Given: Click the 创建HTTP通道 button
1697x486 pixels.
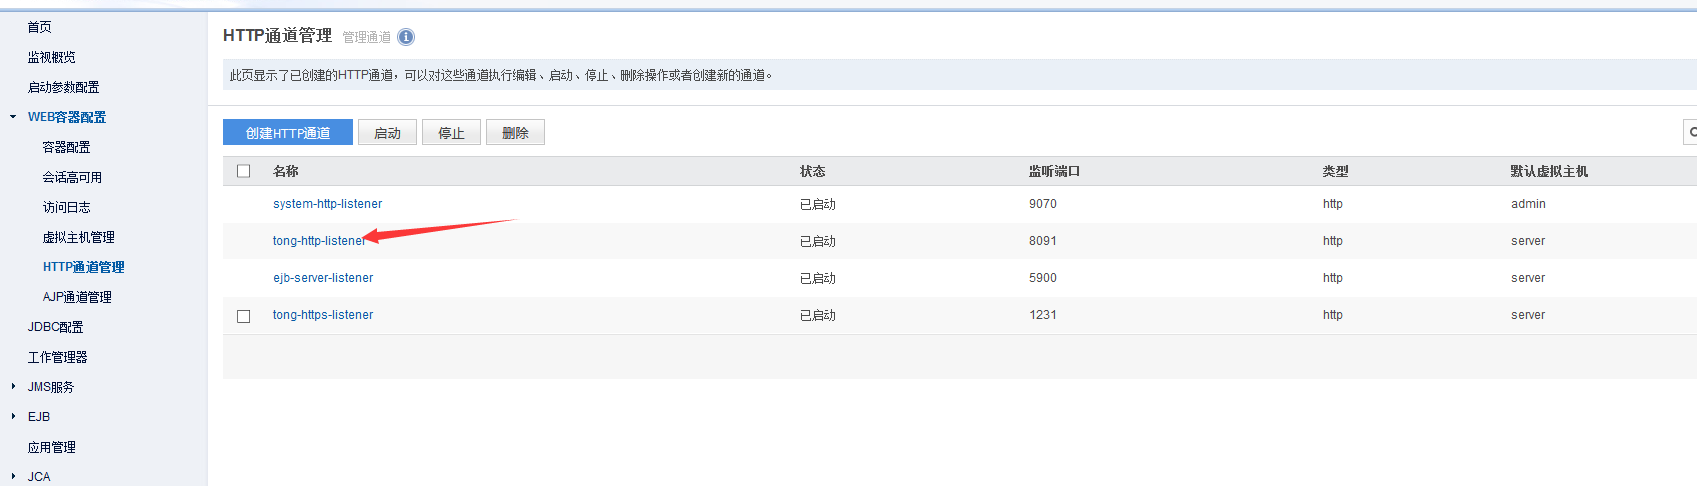Looking at the screenshot, I should tap(288, 133).
